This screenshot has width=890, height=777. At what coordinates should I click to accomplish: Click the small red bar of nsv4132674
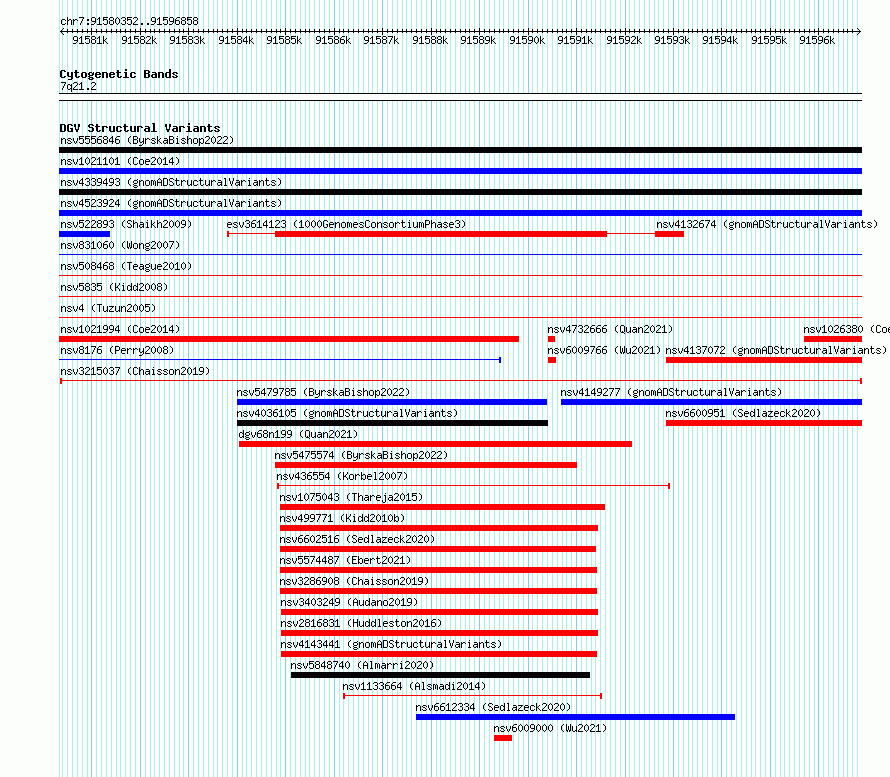point(669,234)
